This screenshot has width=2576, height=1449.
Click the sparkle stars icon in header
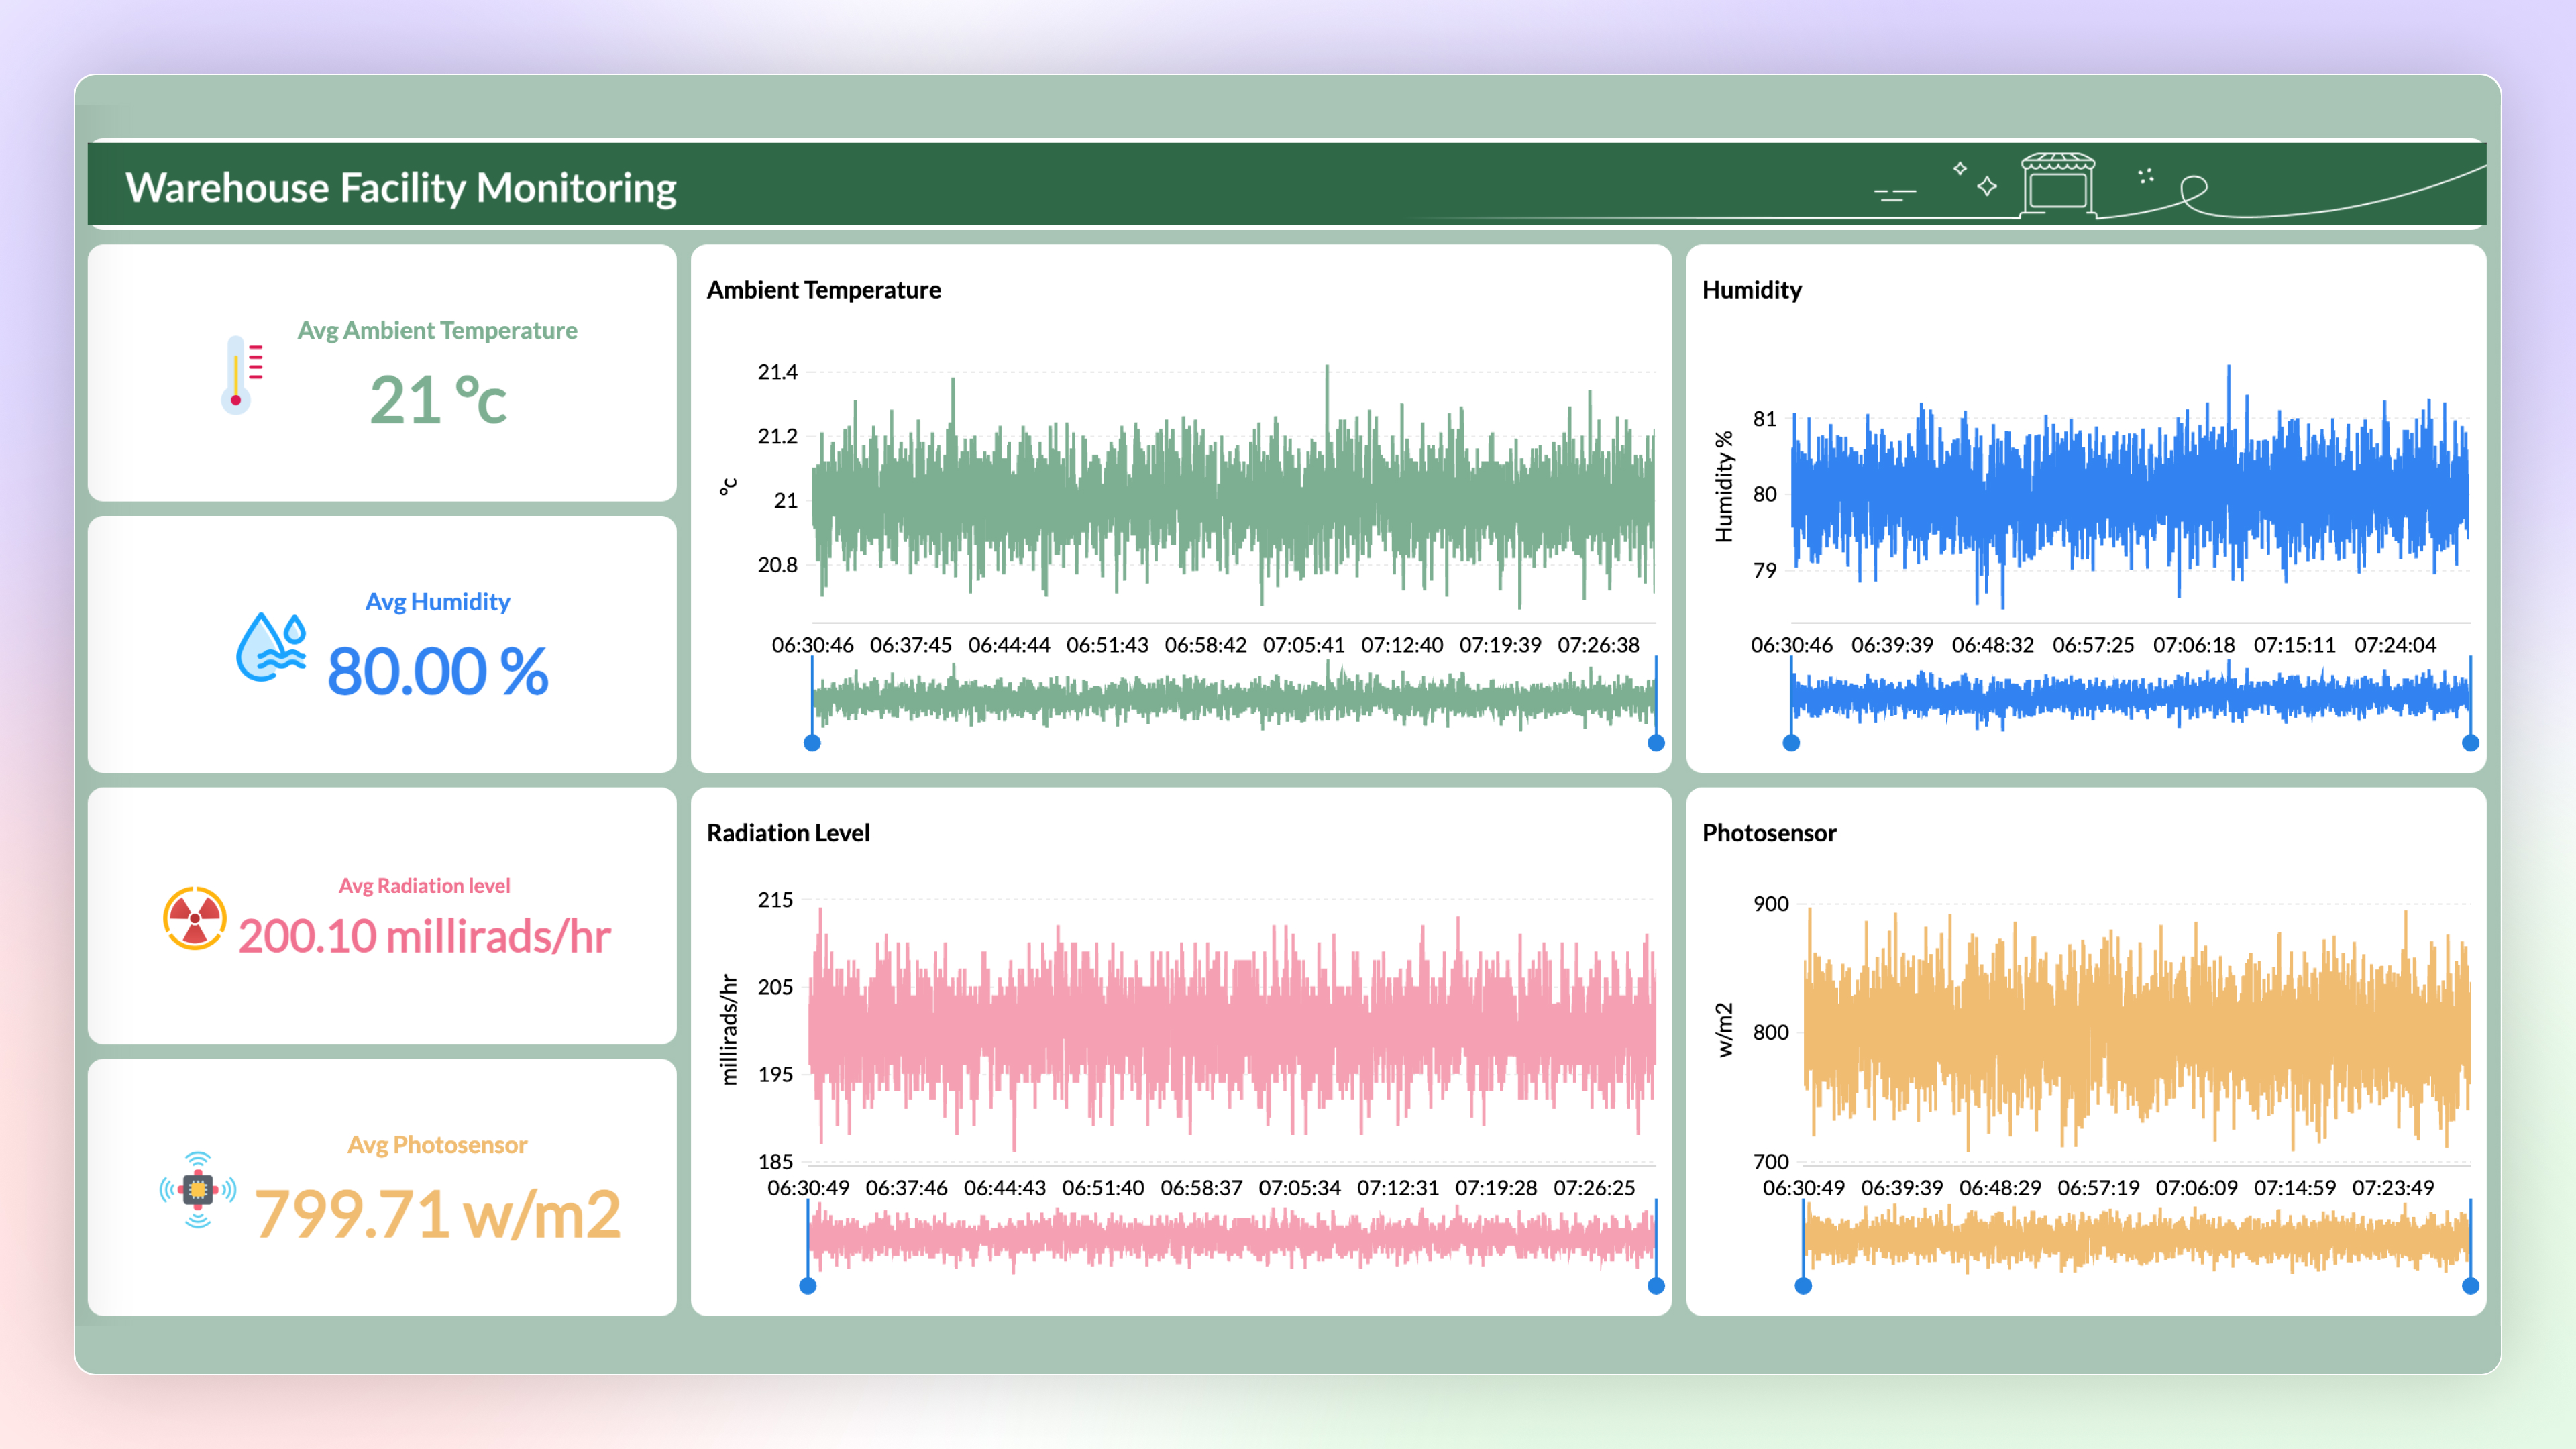click(1976, 179)
